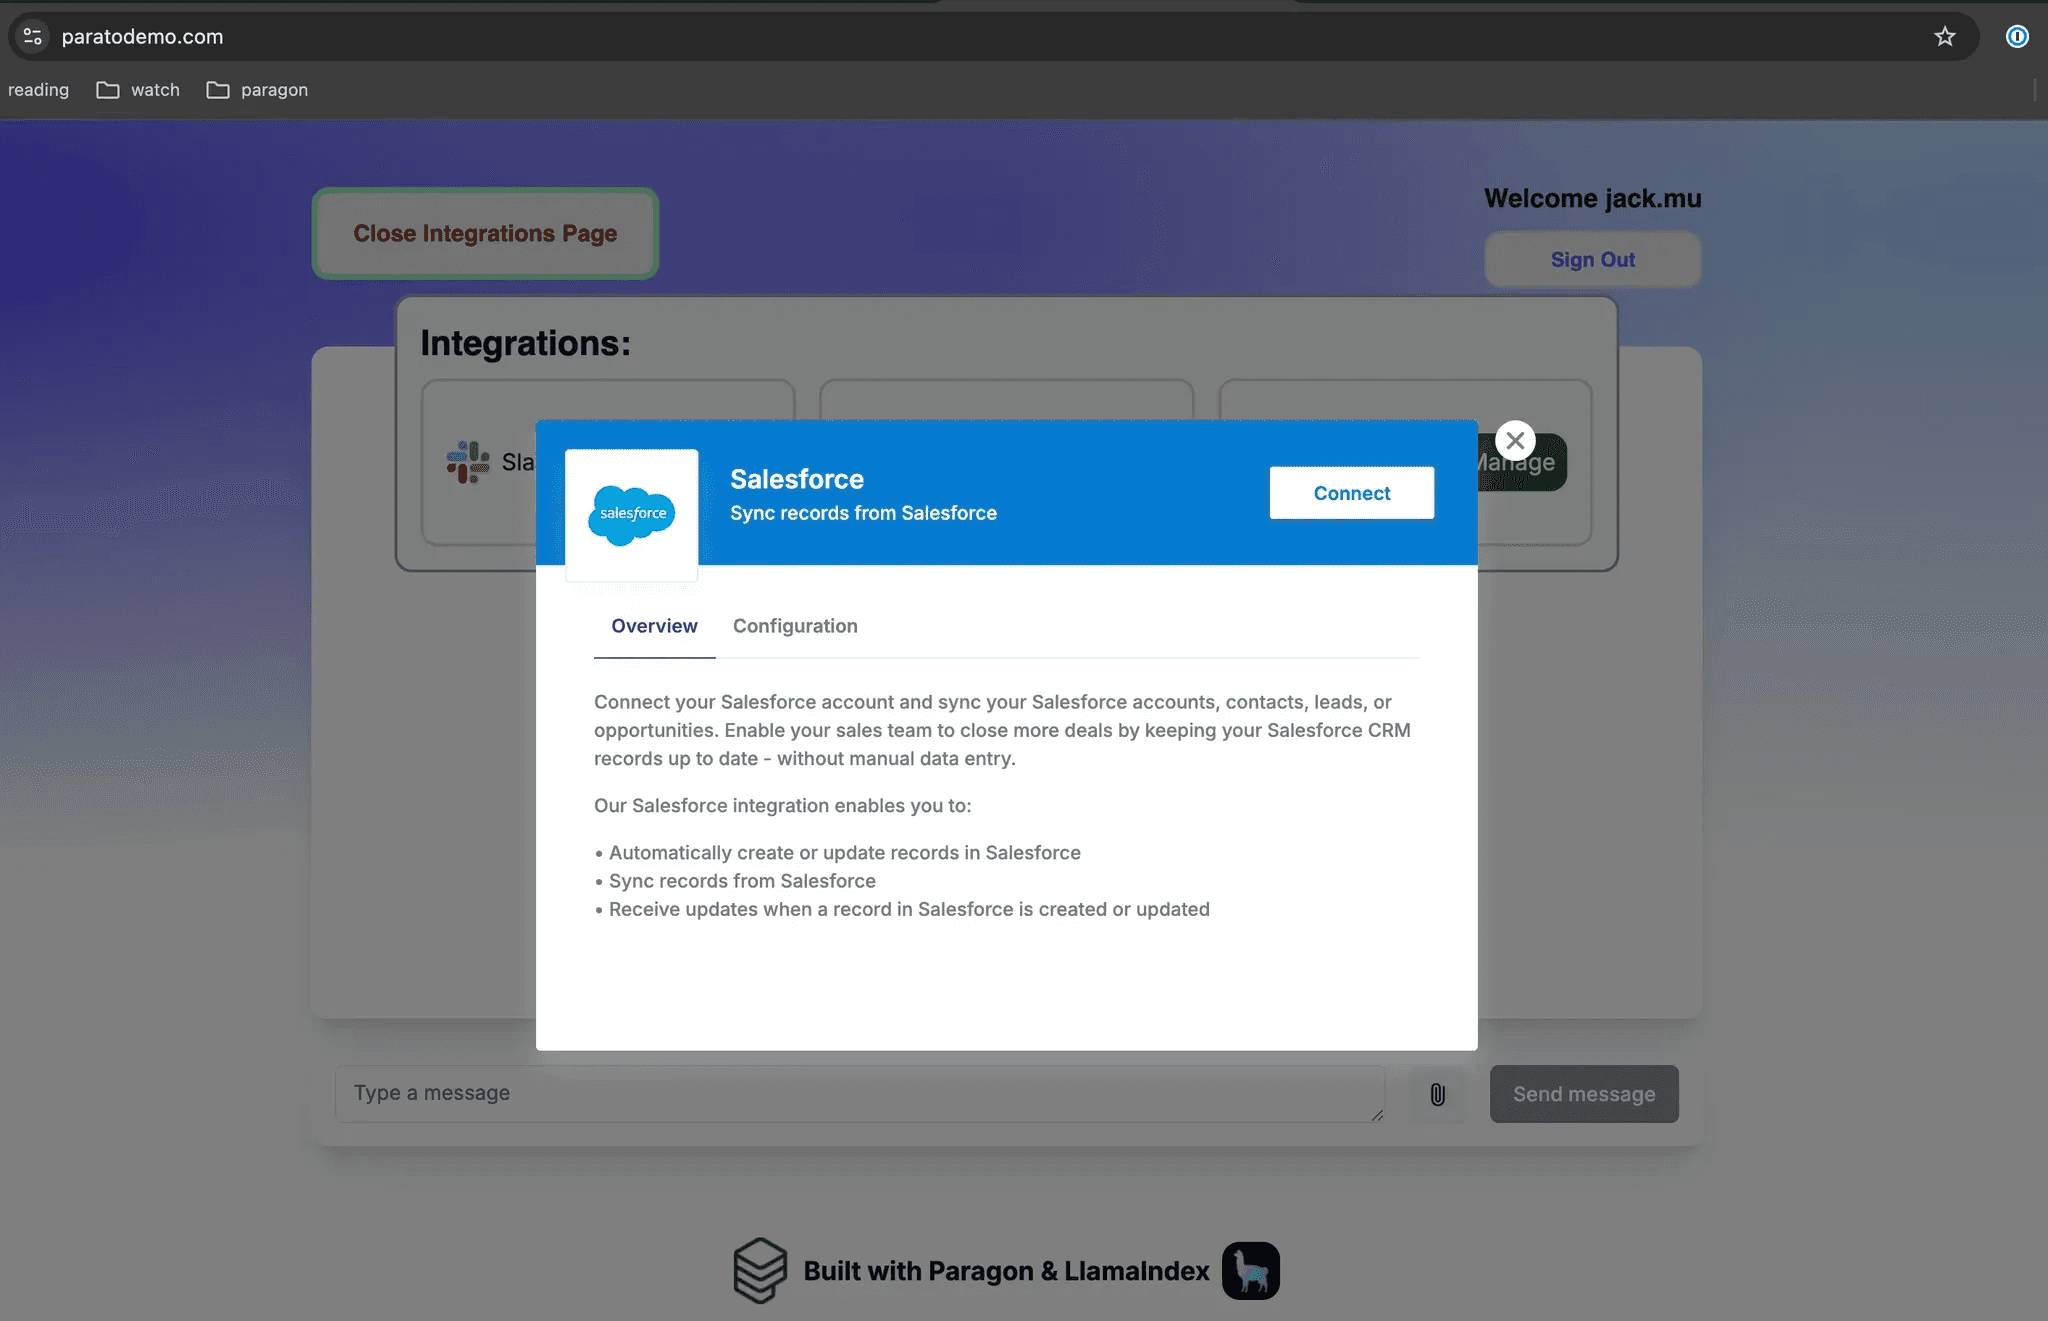Switch to the Configuration tab
The height and width of the screenshot is (1321, 2048).
(x=795, y=626)
